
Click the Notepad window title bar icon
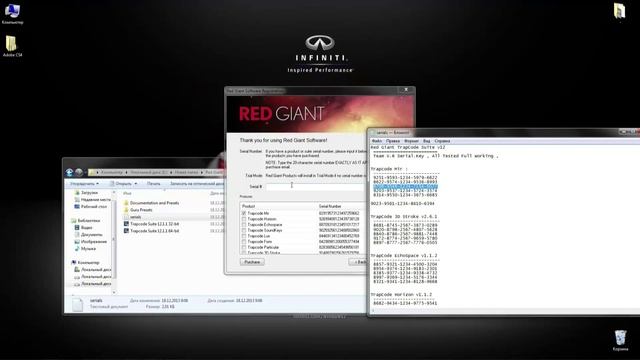373,133
